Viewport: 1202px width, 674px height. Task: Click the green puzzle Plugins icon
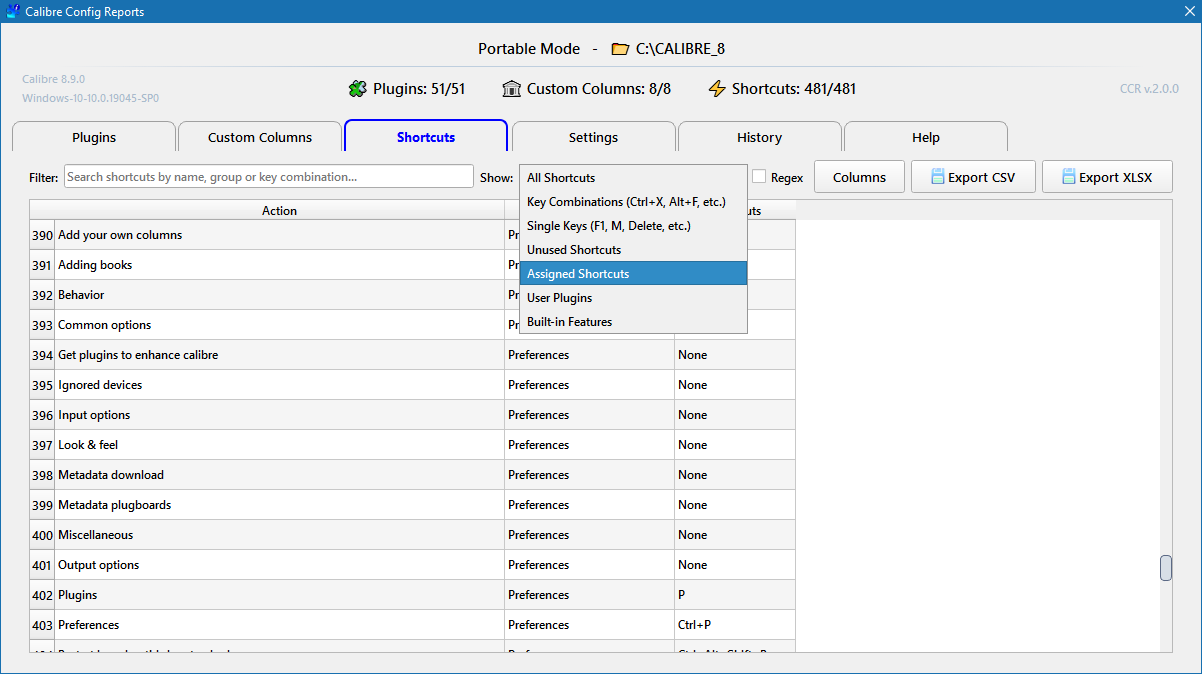pyautogui.click(x=357, y=89)
